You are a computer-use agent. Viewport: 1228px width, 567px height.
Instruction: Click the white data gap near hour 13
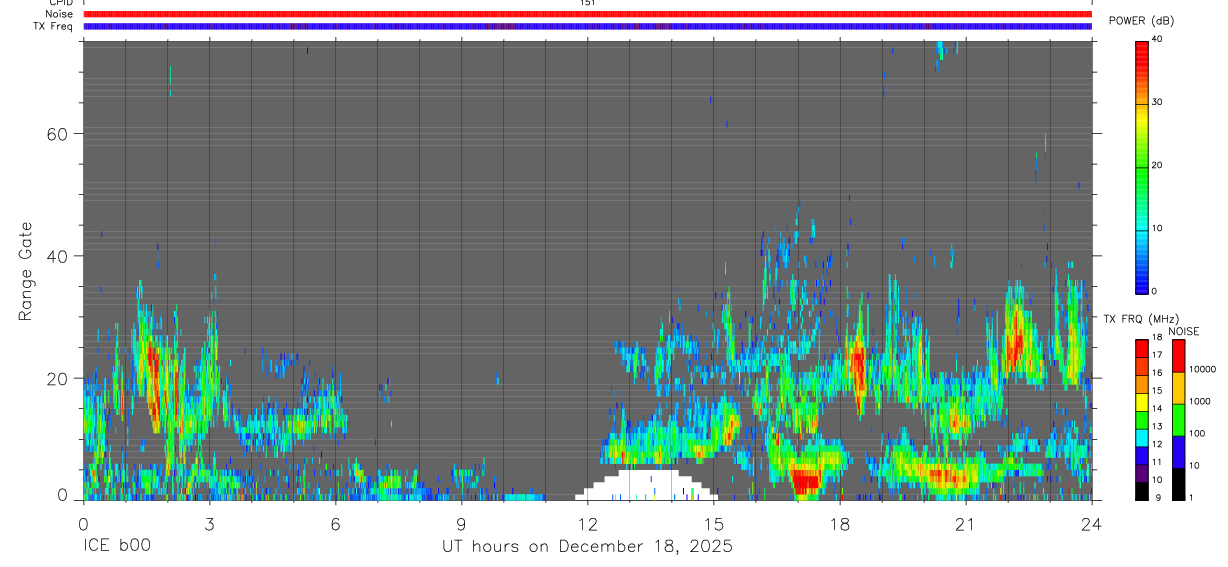coord(647,484)
